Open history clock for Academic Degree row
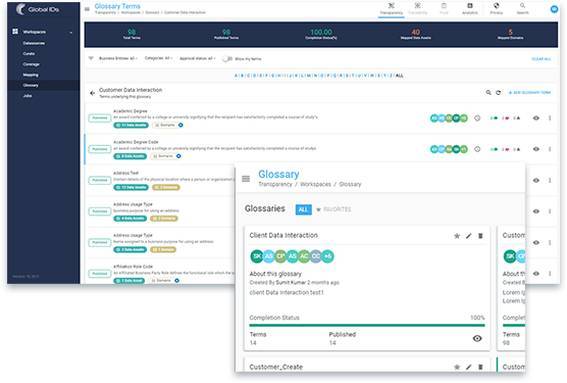Viewport: 567px width, 383px height. coord(477,118)
